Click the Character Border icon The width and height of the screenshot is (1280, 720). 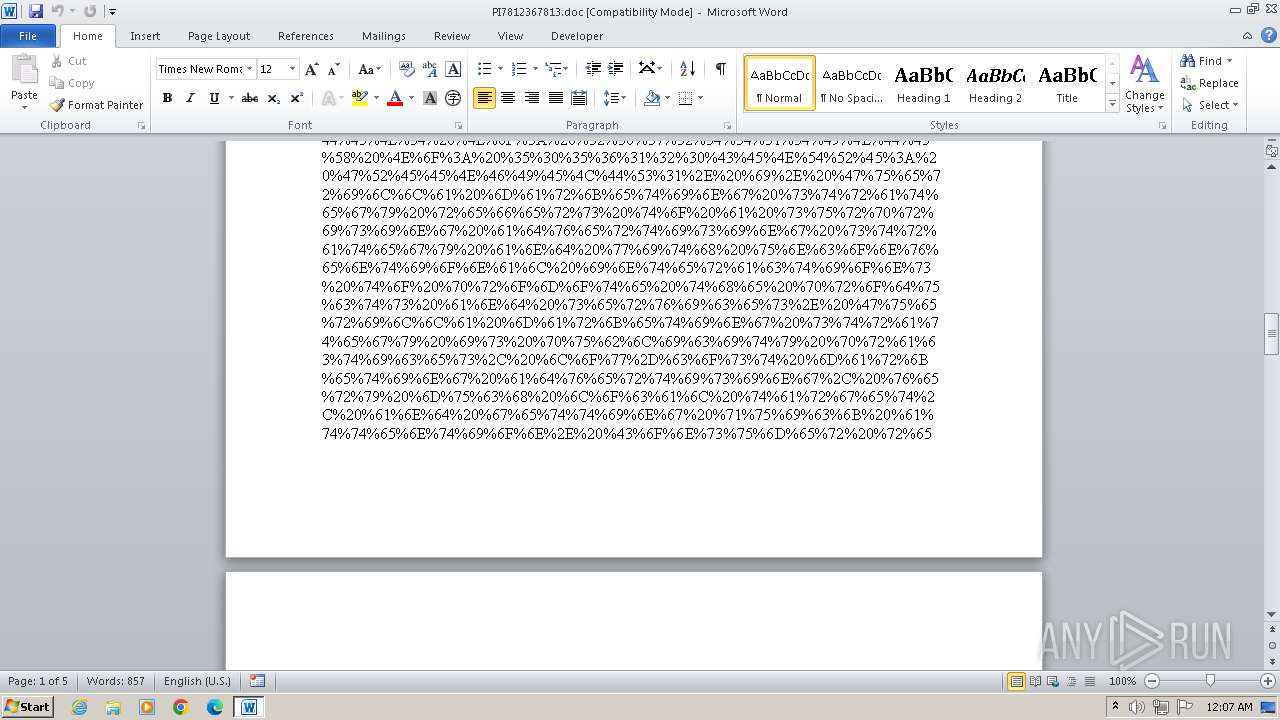pyautogui.click(x=453, y=69)
